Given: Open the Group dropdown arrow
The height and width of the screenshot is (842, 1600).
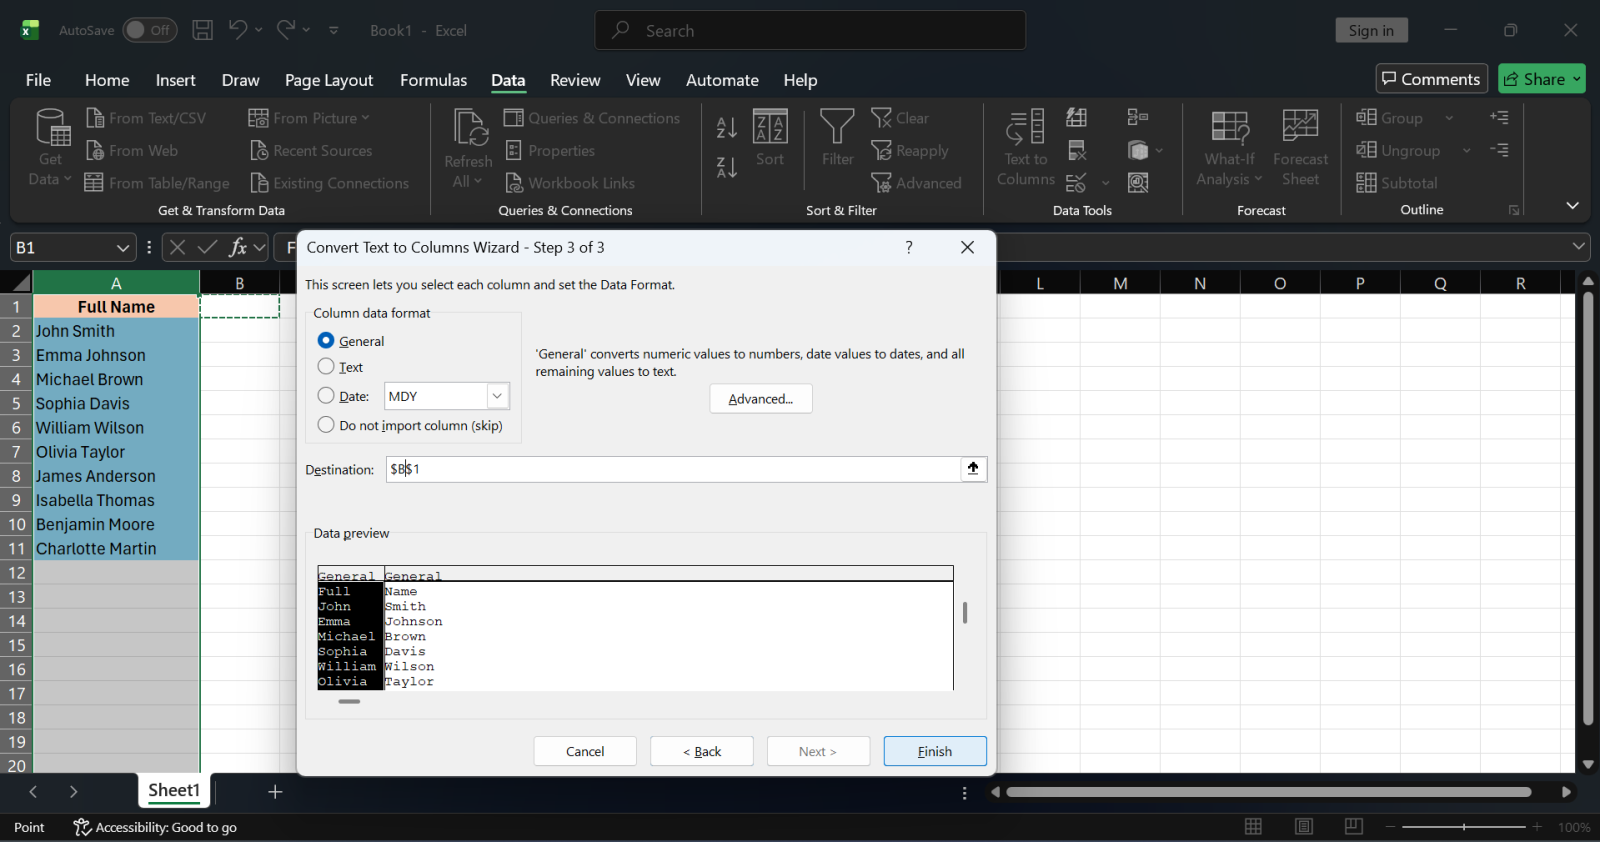Looking at the screenshot, I should (x=1449, y=118).
